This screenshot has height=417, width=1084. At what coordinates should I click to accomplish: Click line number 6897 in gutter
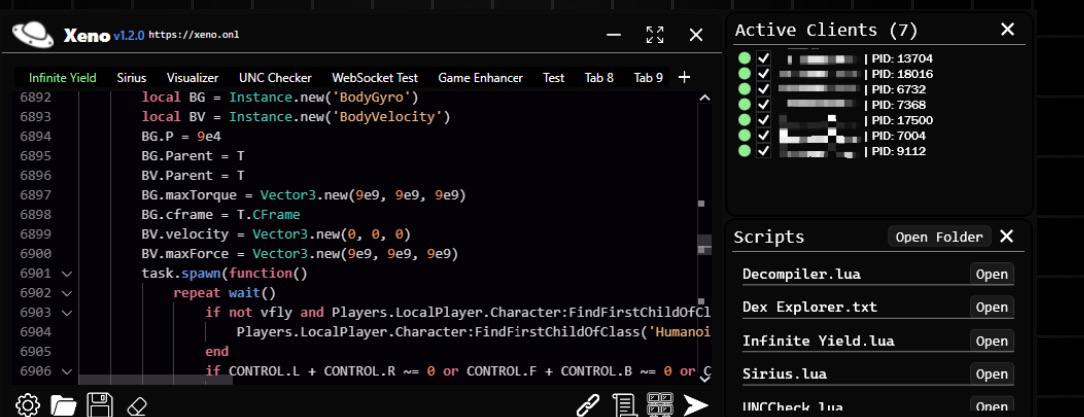pyautogui.click(x=35, y=196)
